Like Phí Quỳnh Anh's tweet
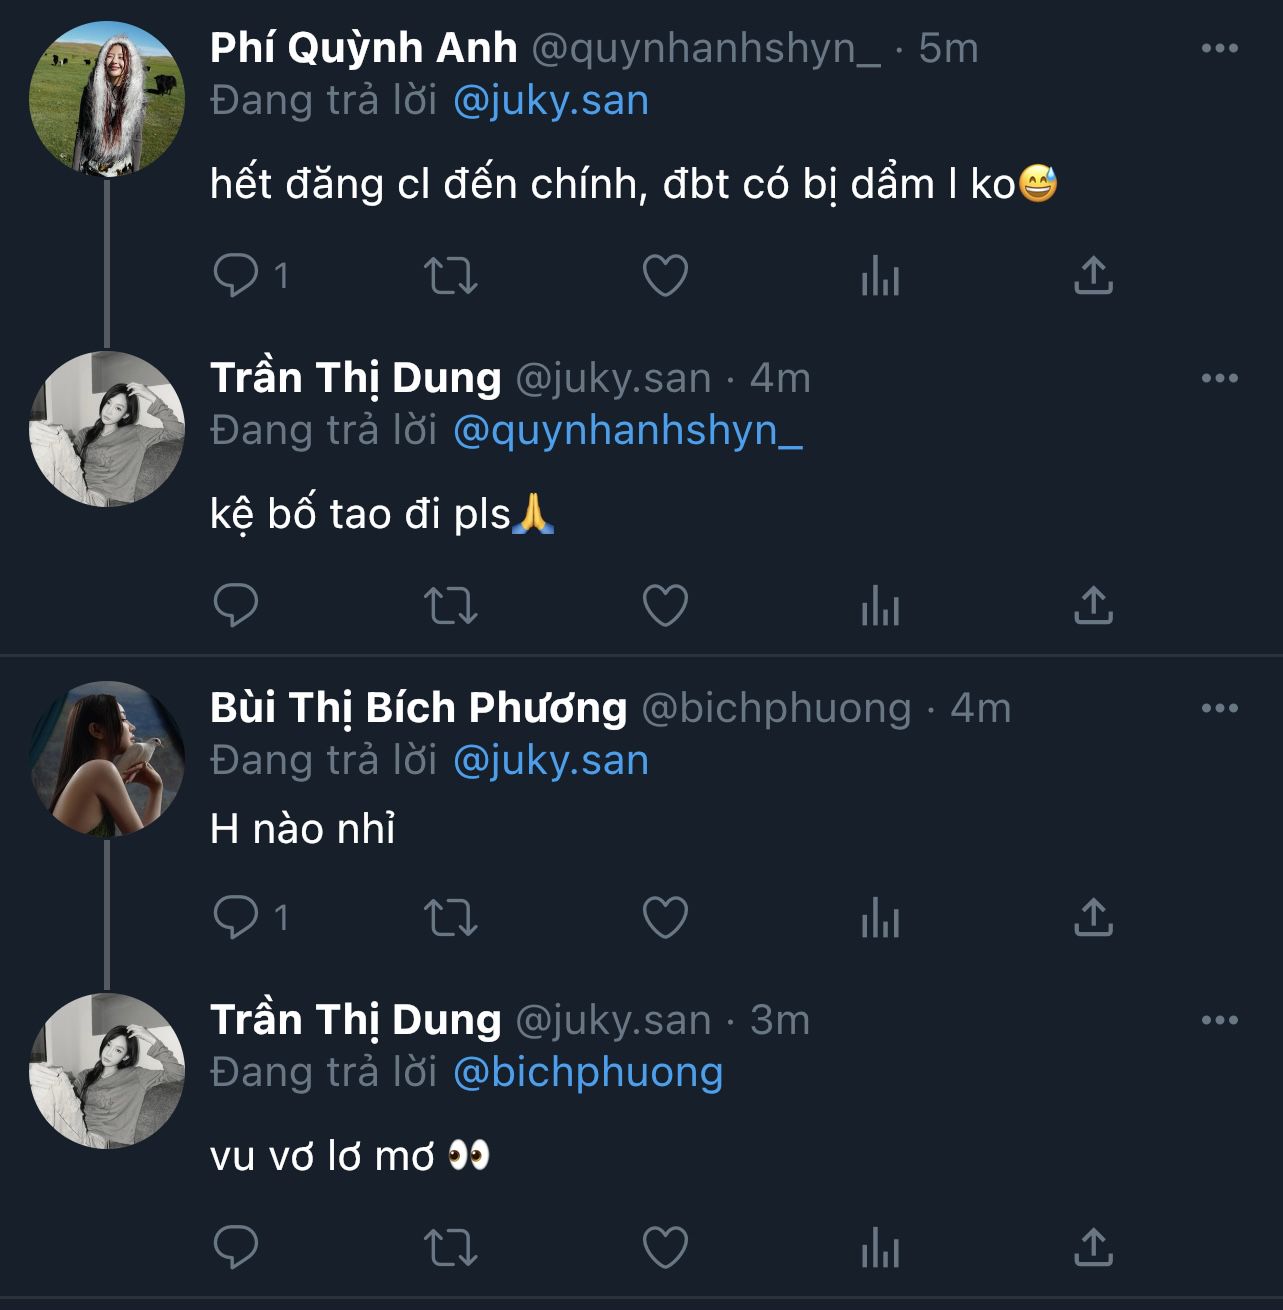The image size is (1283, 1310). pyautogui.click(x=665, y=275)
